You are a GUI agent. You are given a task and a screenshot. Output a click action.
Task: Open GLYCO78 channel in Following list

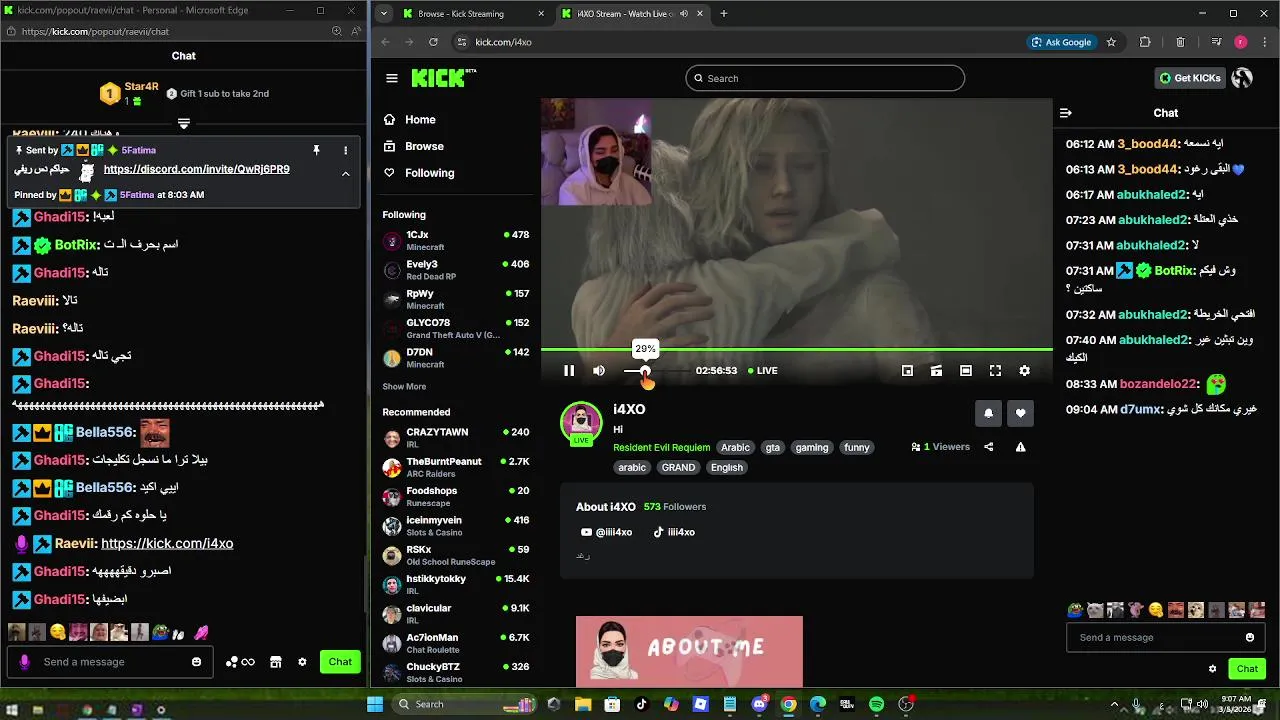[x=456, y=329]
